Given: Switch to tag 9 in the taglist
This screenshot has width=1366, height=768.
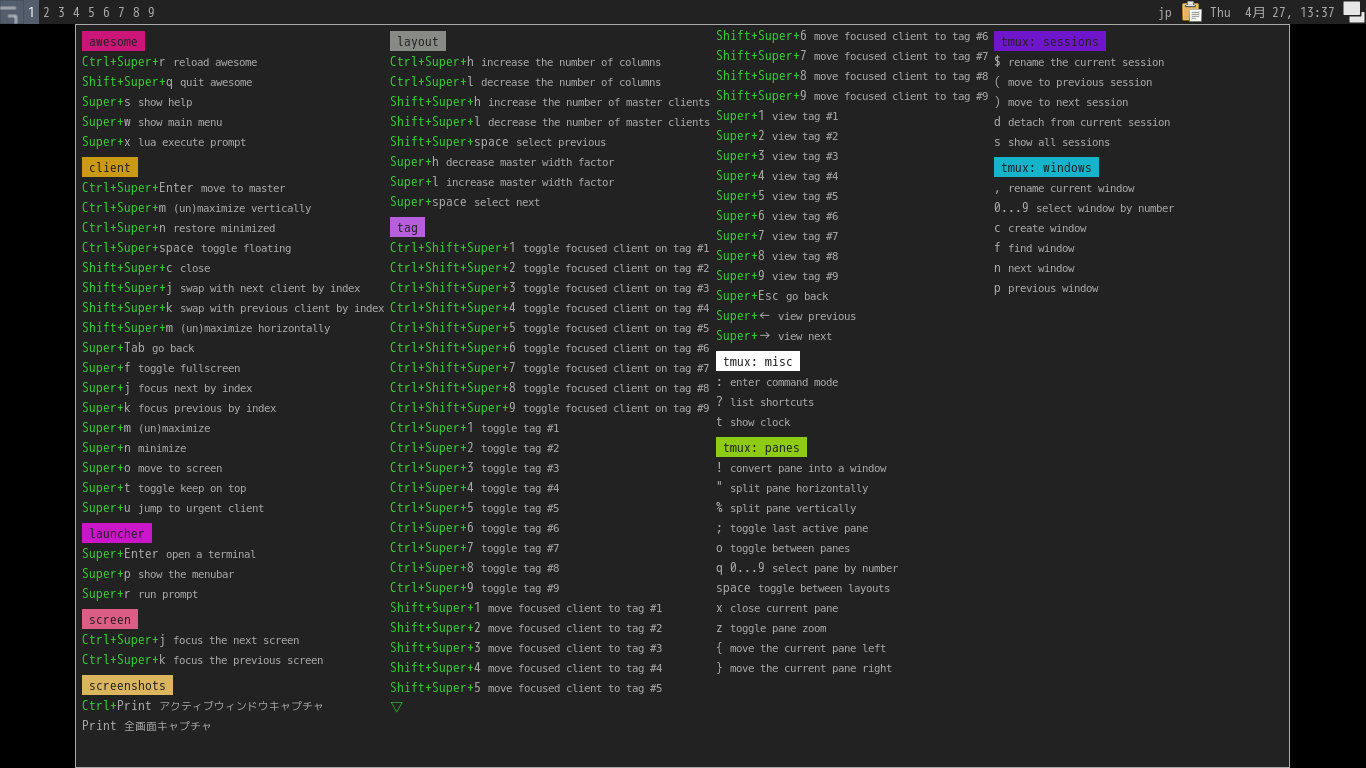Looking at the screenshot, I should [x=151, y=12].
